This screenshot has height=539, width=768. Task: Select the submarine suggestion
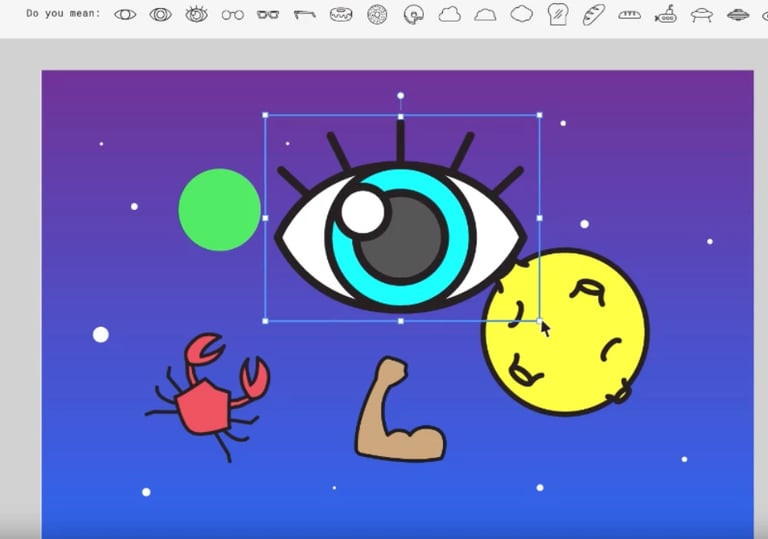click(x=666, y=14)
